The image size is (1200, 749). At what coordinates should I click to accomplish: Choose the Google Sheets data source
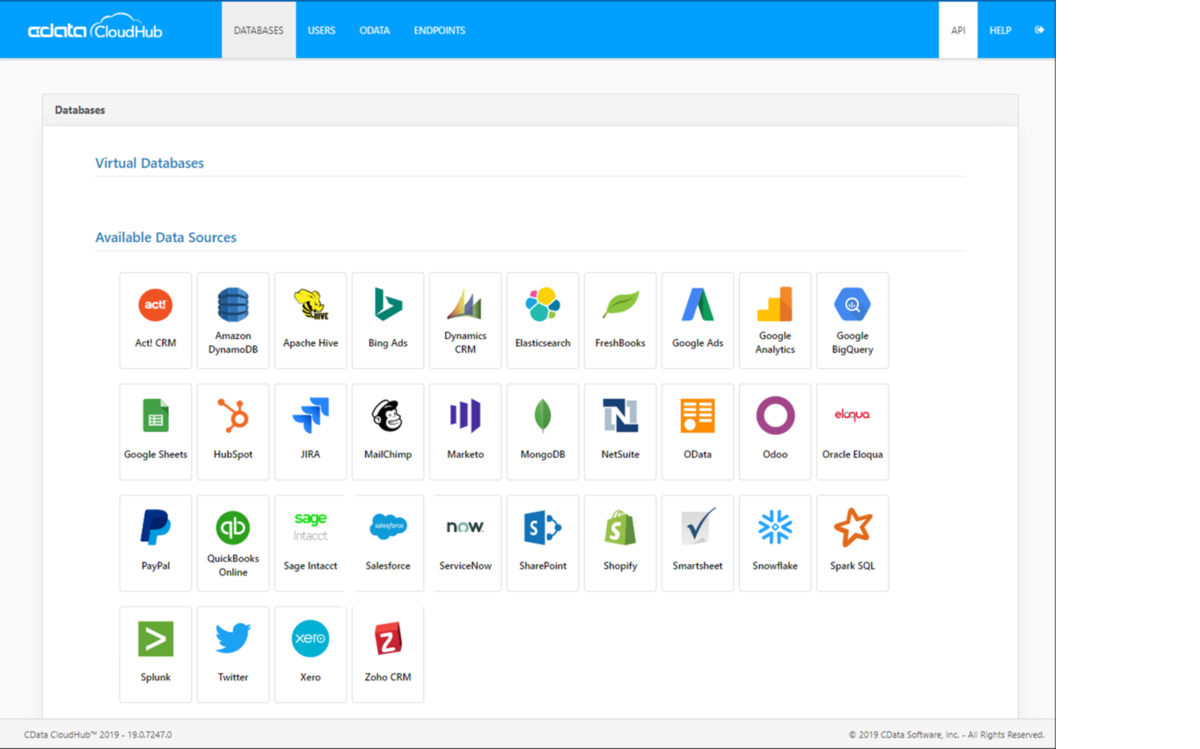pyautogui.click(x=155, y=432)
